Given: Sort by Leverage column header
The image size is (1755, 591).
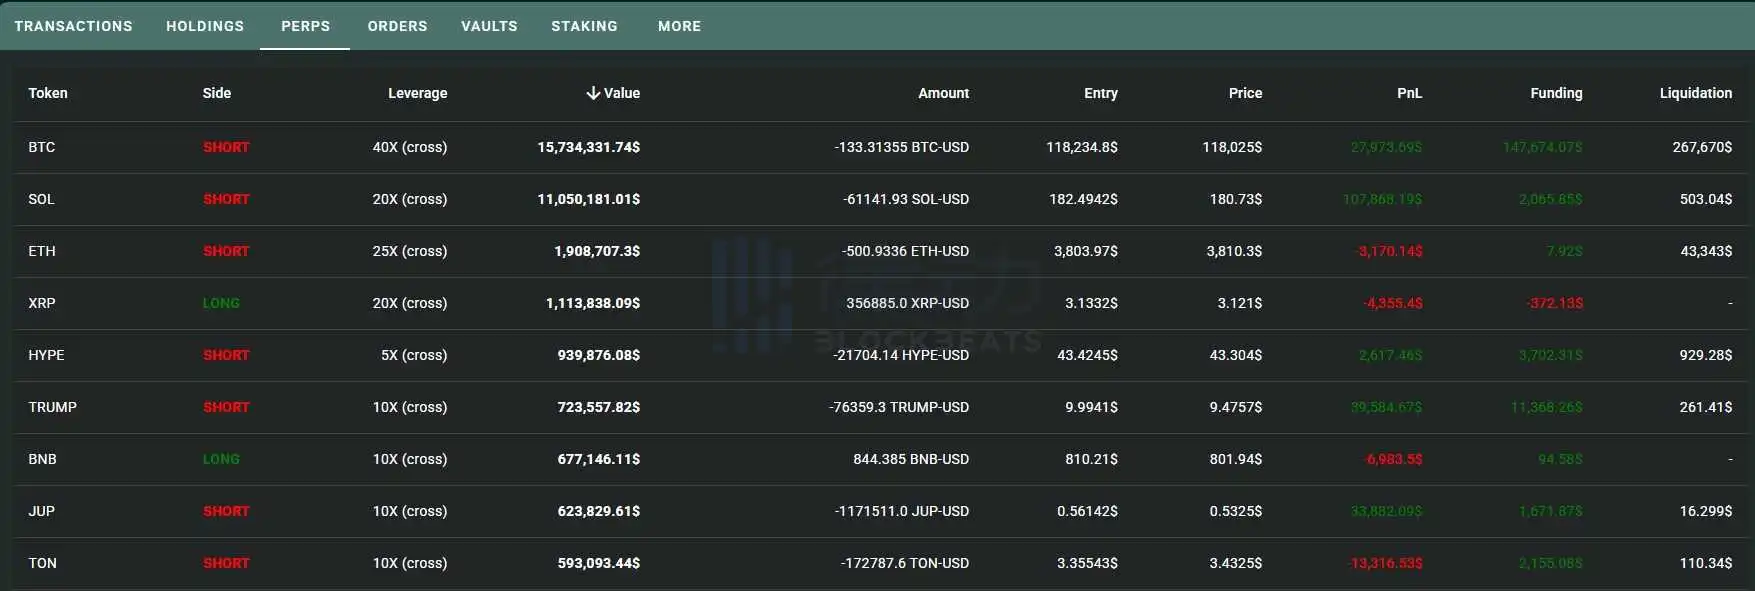Looking at the screenshot, I should (418, 93).
